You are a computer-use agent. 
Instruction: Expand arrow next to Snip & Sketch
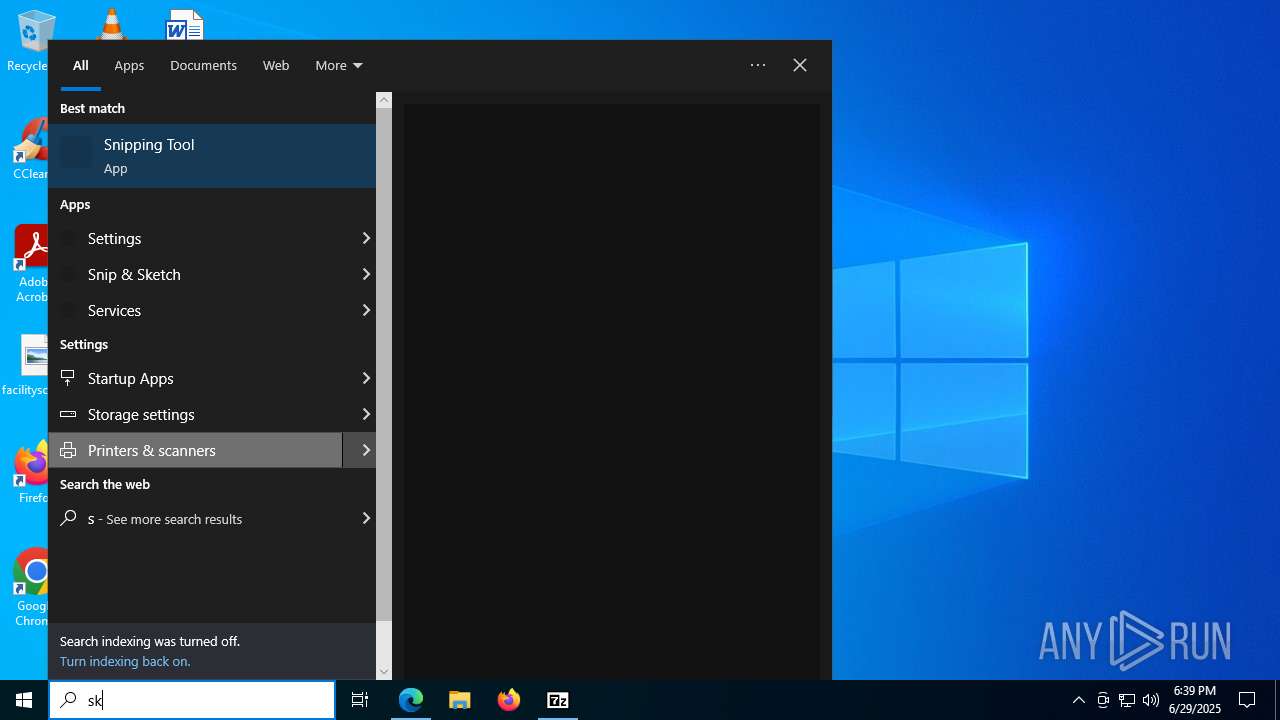click(x=366, y=274)
